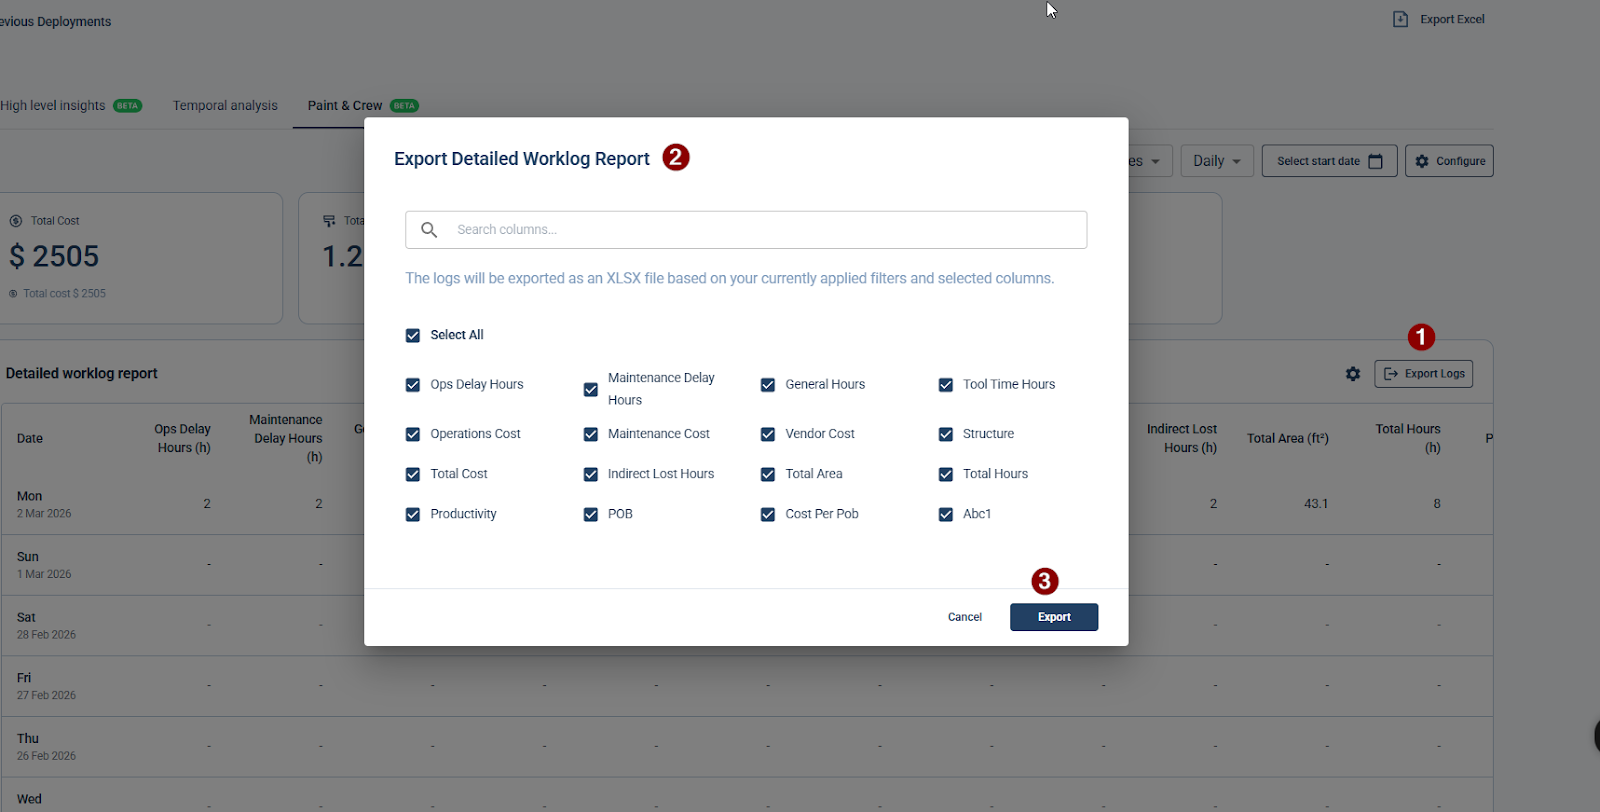The image size is (1600, 812).
Task: Open the dropdown left of Daily
Action: pyautogui.click(x=1148, y=161)
